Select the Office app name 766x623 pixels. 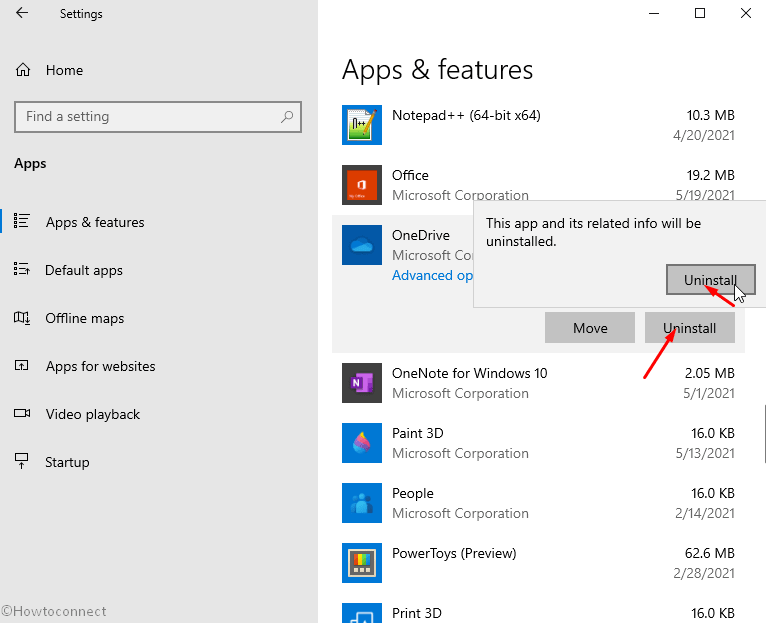click(410, 175)
